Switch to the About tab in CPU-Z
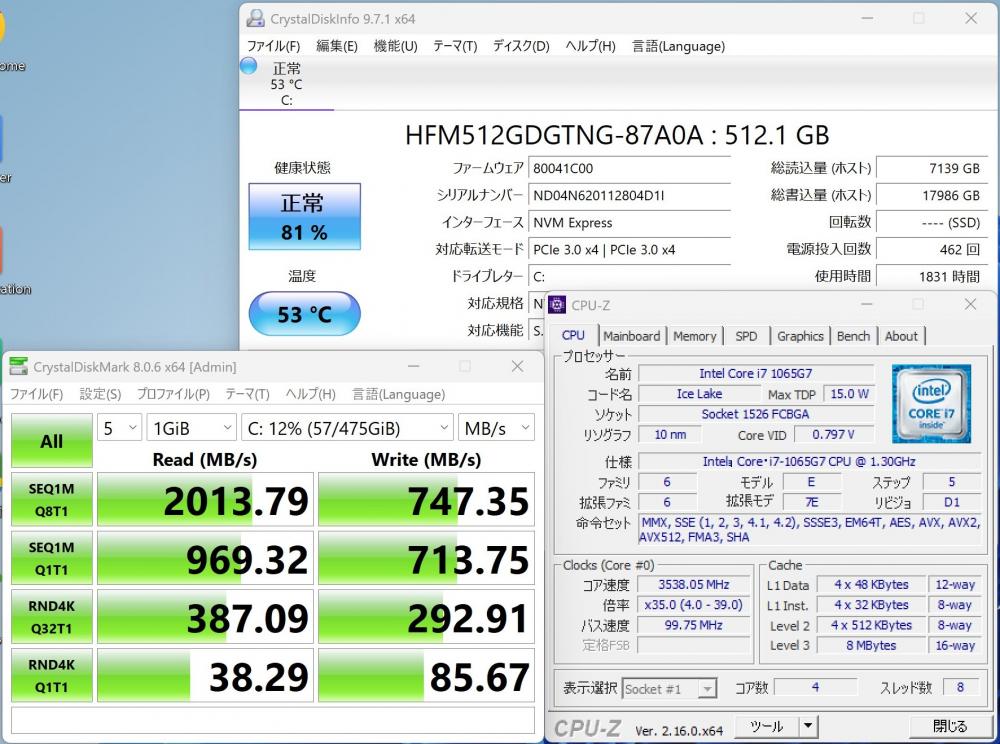1000x744 pixels. [901, 336]
